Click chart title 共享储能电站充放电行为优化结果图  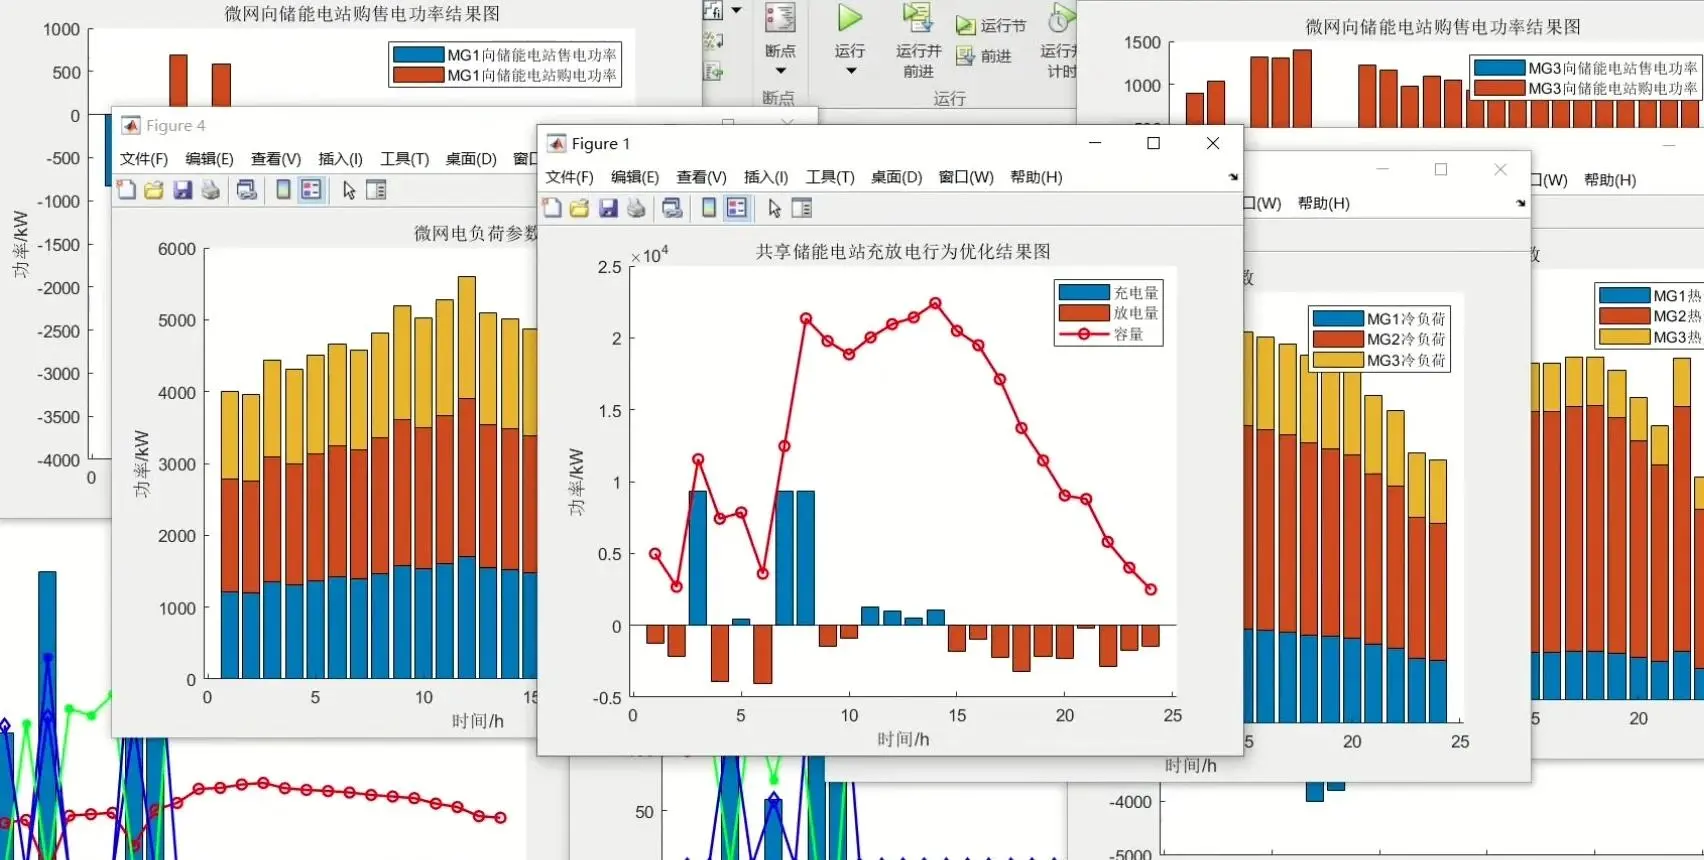point(903,251)
